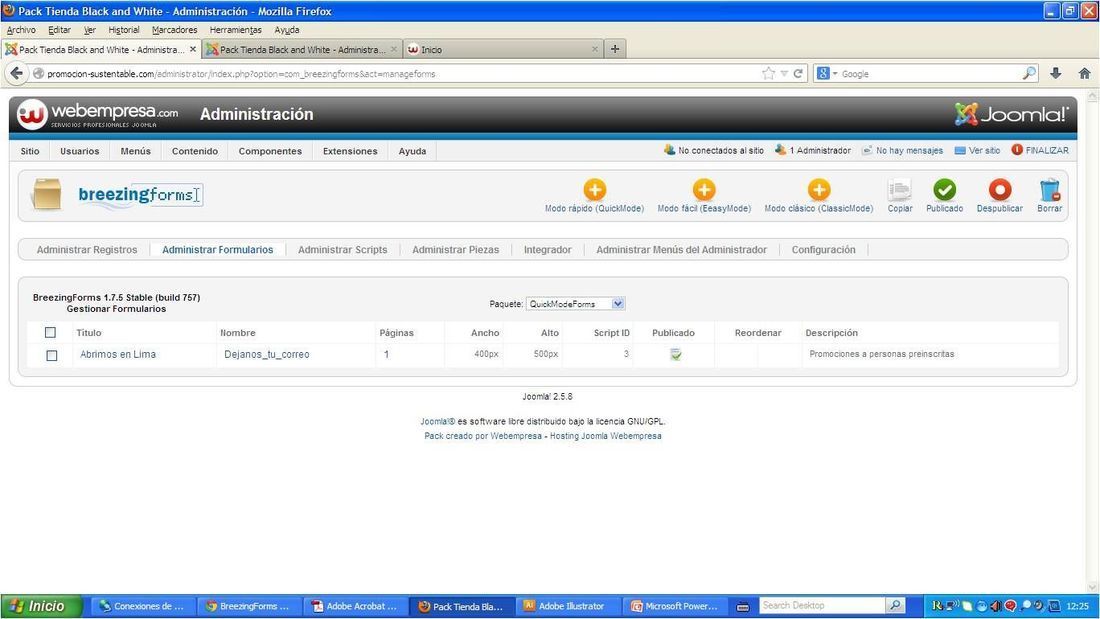
Task: Click the BreezingForms box logo icon
Action: tap(46, 194)
